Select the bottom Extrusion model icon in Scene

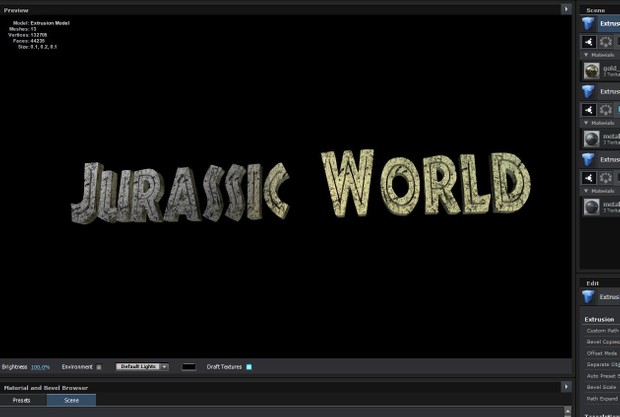588,160
